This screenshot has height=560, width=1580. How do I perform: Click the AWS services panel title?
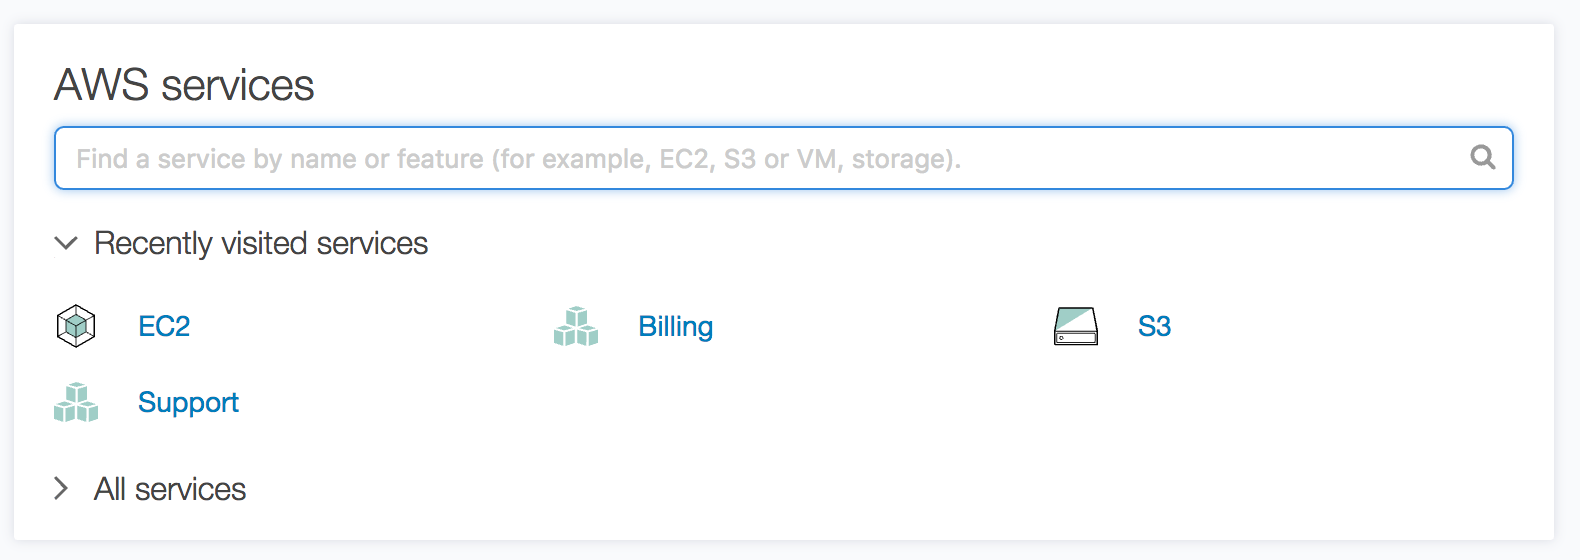point(184,85)
